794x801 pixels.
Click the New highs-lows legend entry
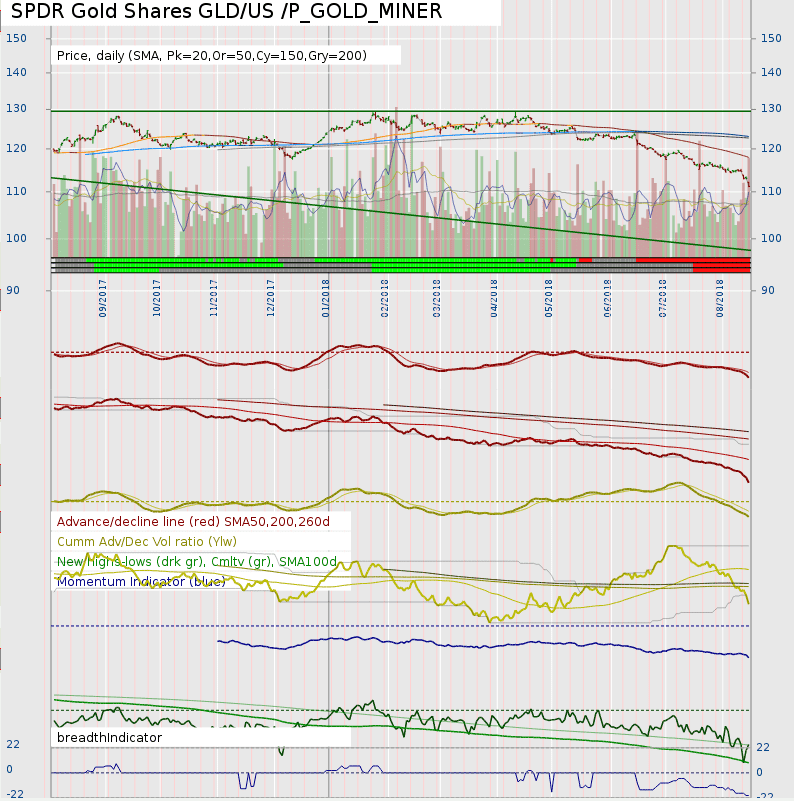pos(197,561)
